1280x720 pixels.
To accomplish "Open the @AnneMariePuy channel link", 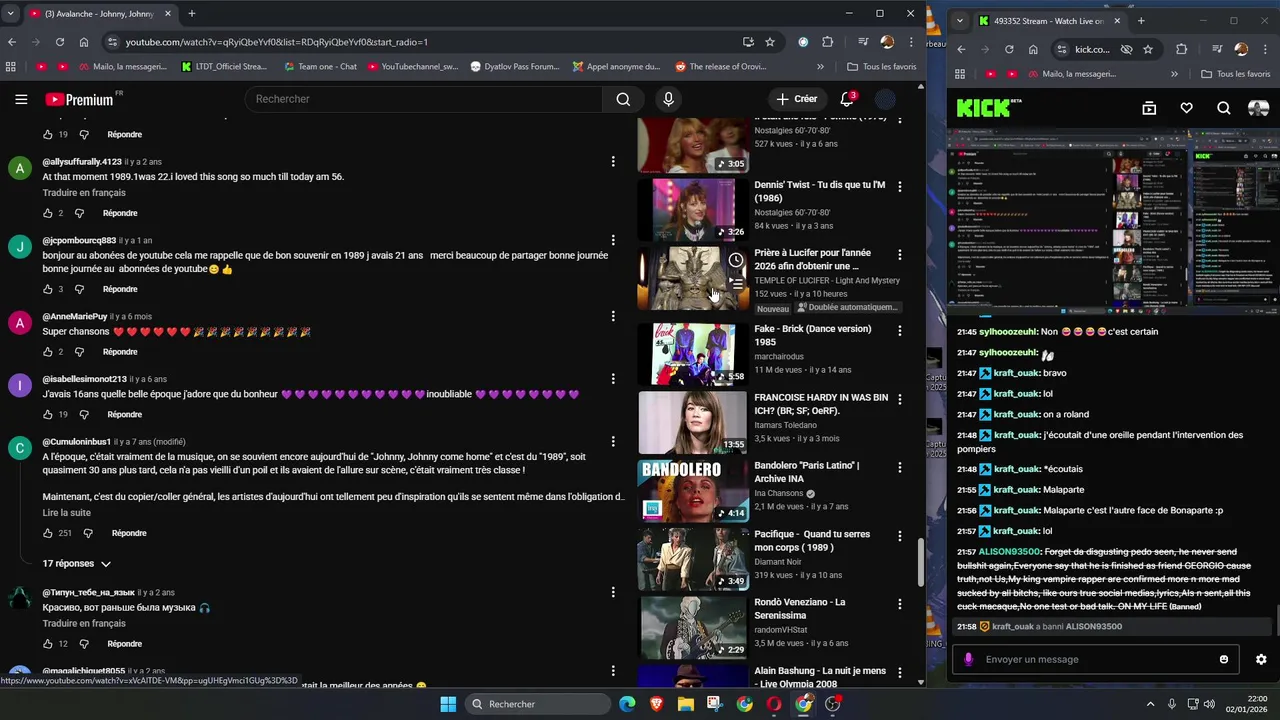I will (74, 317).
